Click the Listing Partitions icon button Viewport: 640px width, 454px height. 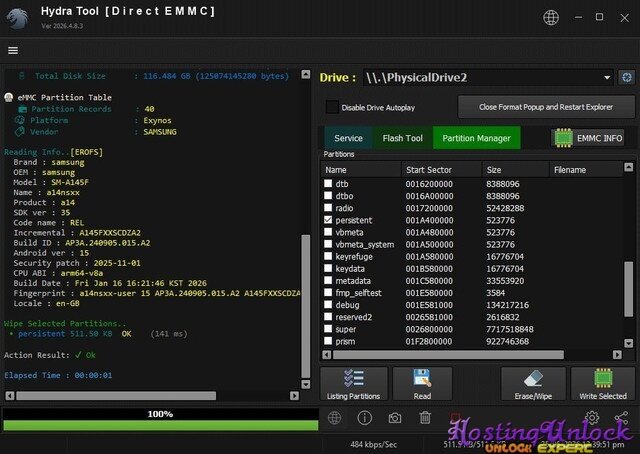[353, 384]
